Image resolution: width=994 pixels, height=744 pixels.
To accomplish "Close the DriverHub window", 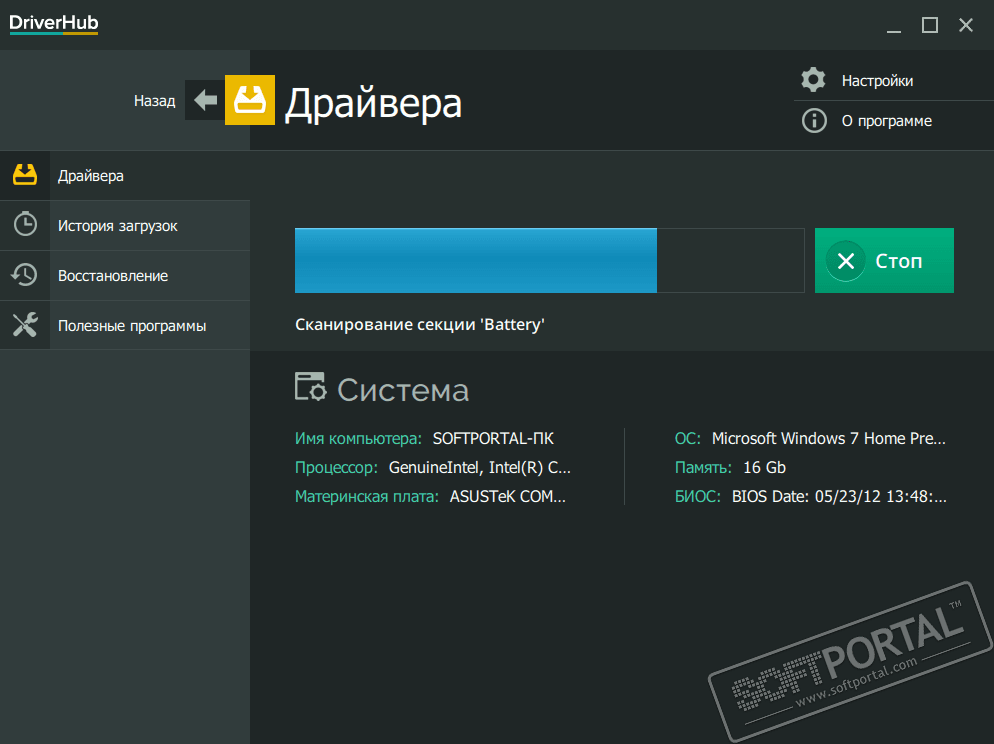I will click(965, 25).
